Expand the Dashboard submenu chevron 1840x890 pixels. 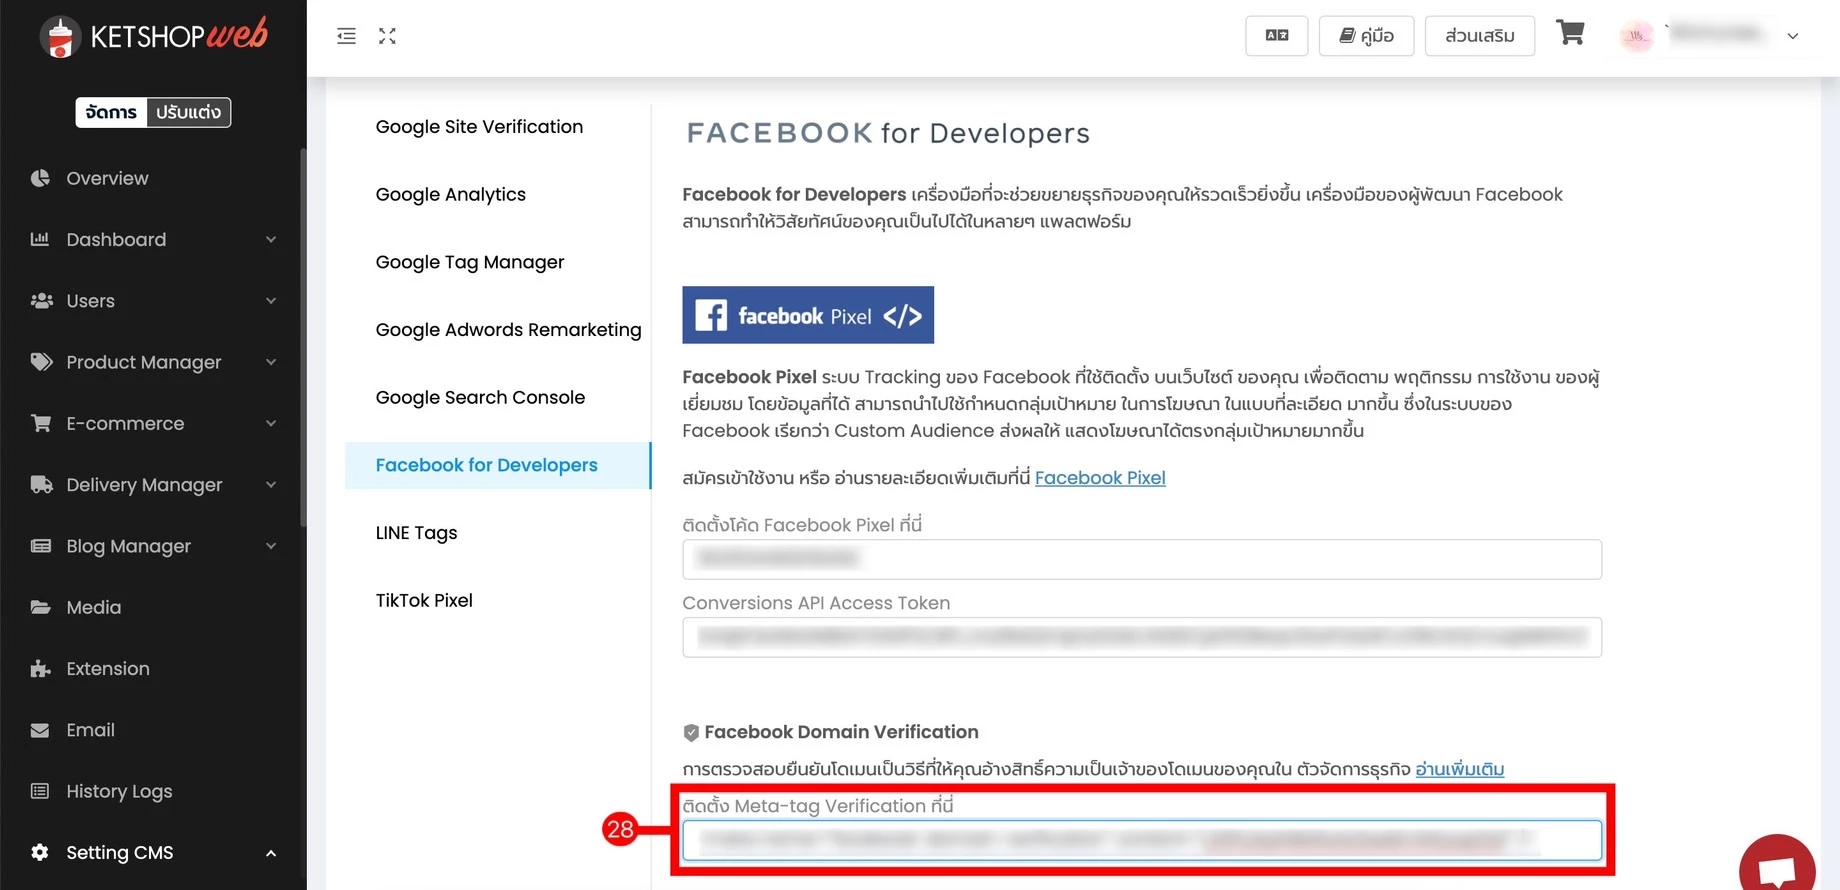tap(271, 239)
